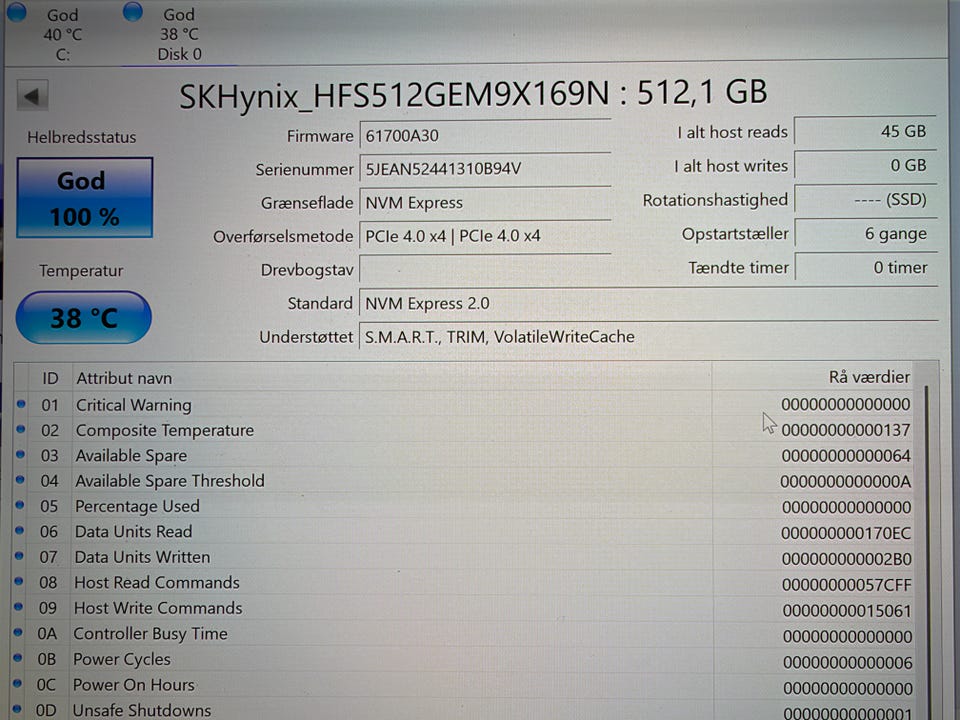Click the Understøttet features field
Screen dimensions: 960x720
pos(648,337)
